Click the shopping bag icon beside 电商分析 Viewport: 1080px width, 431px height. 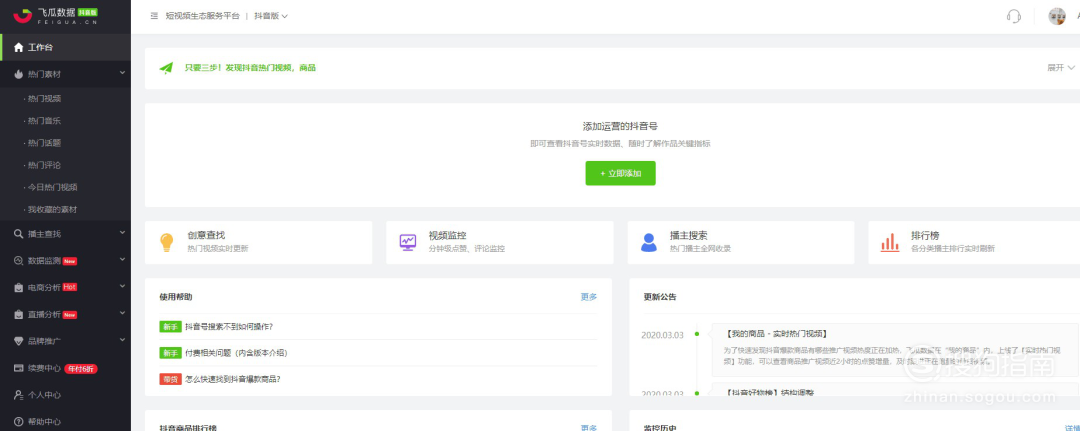point(19,288)
